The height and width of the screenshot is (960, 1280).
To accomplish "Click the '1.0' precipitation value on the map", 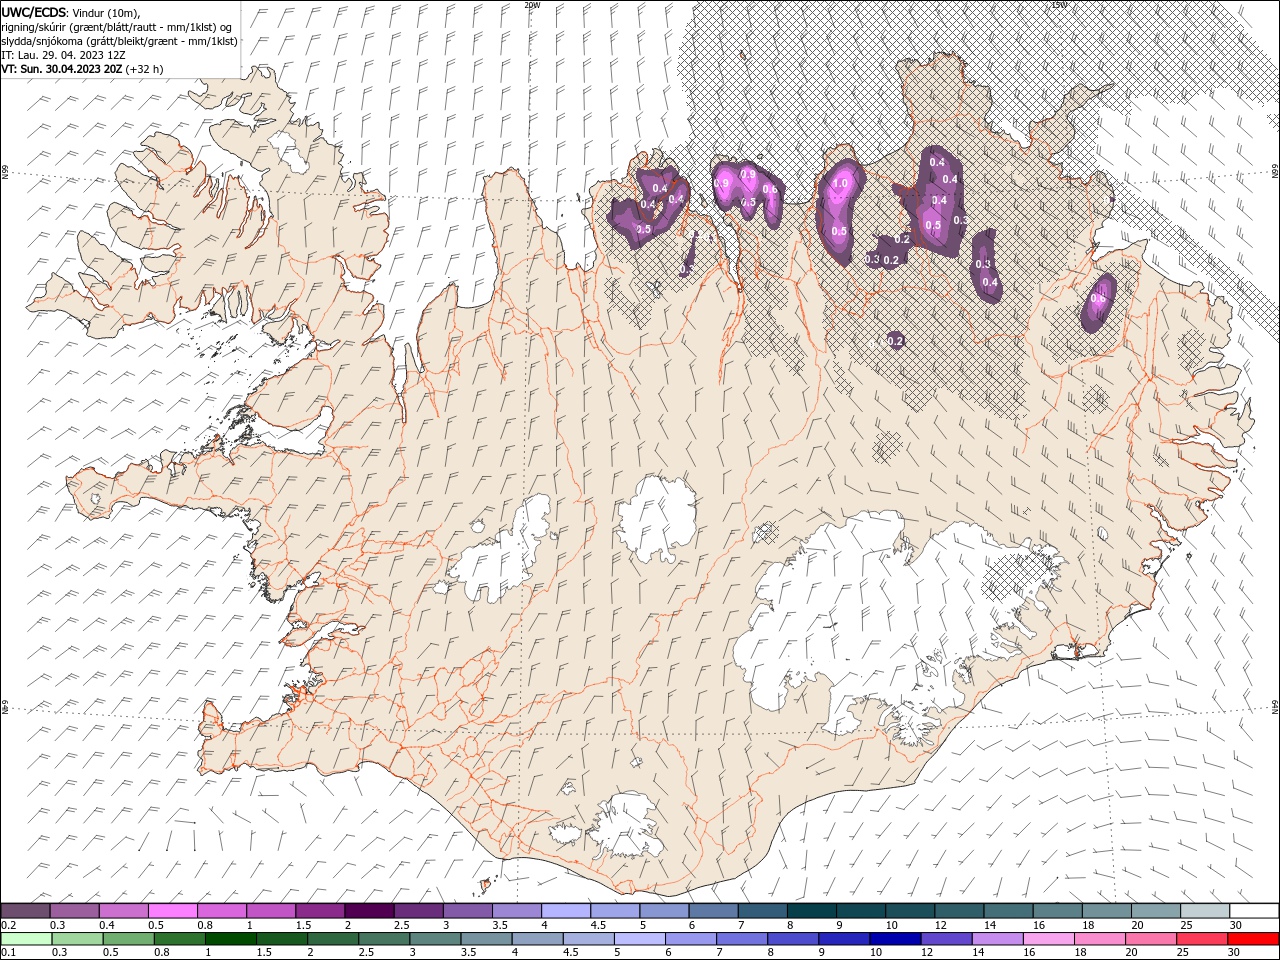I will 841,184.
